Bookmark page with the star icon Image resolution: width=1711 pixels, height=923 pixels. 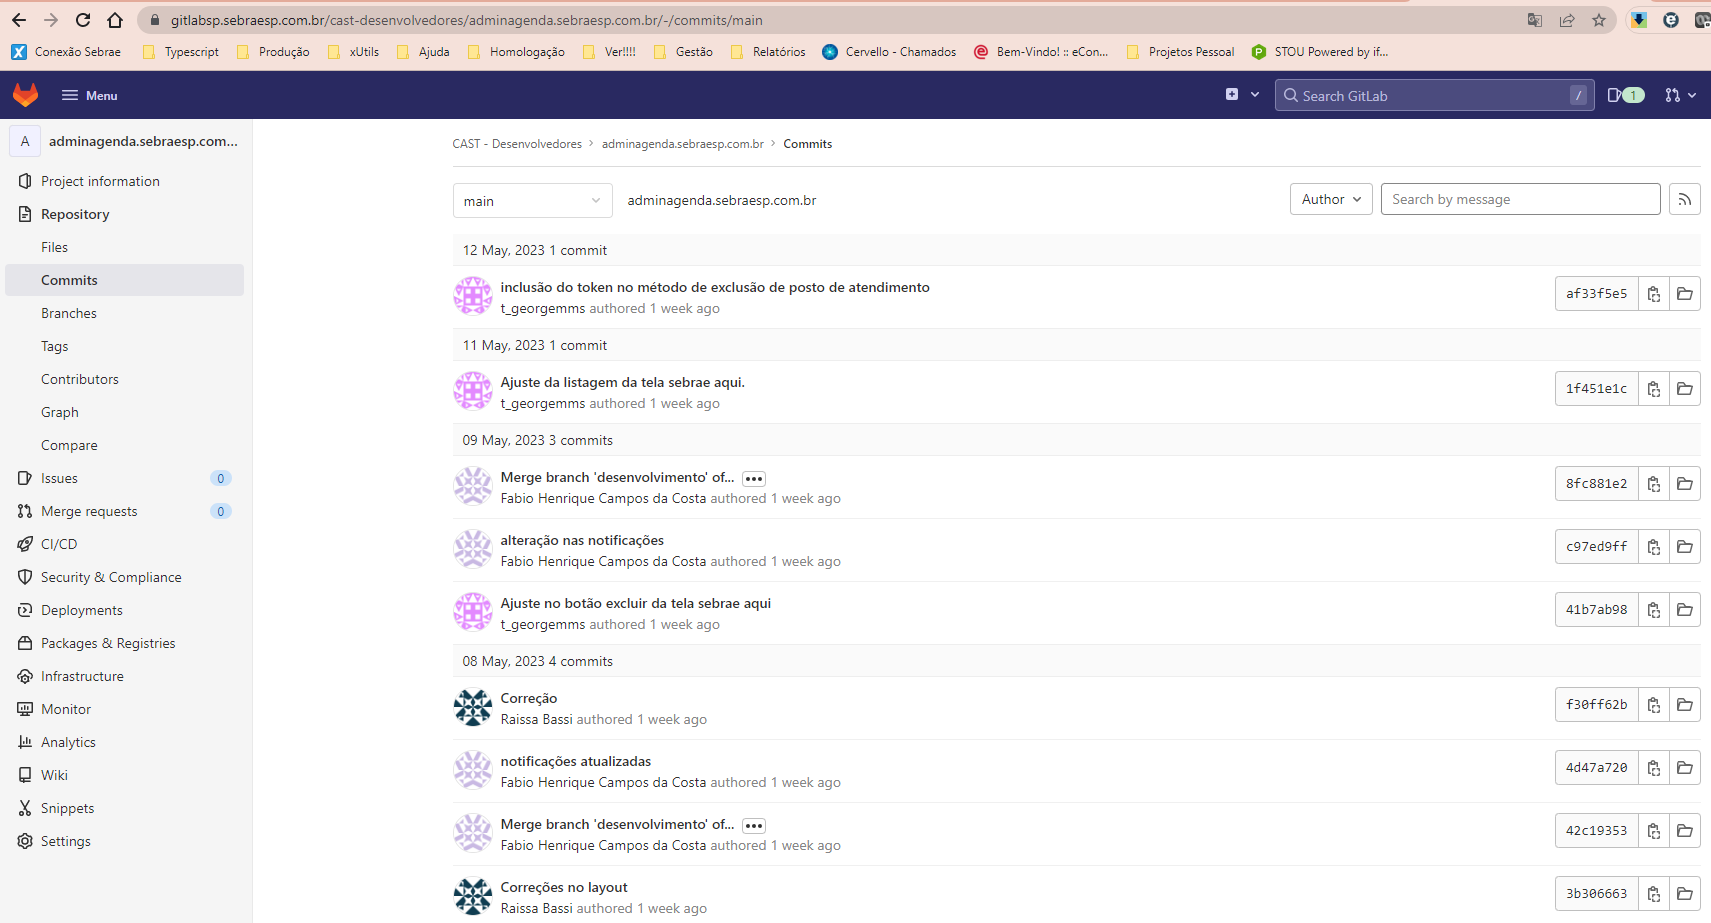pyautogui.click(x=1599, y=20)
